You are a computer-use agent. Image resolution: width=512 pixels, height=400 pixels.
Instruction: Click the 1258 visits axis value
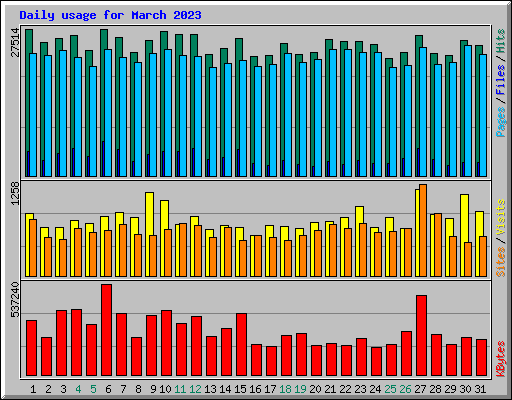[x=15, y=193]
